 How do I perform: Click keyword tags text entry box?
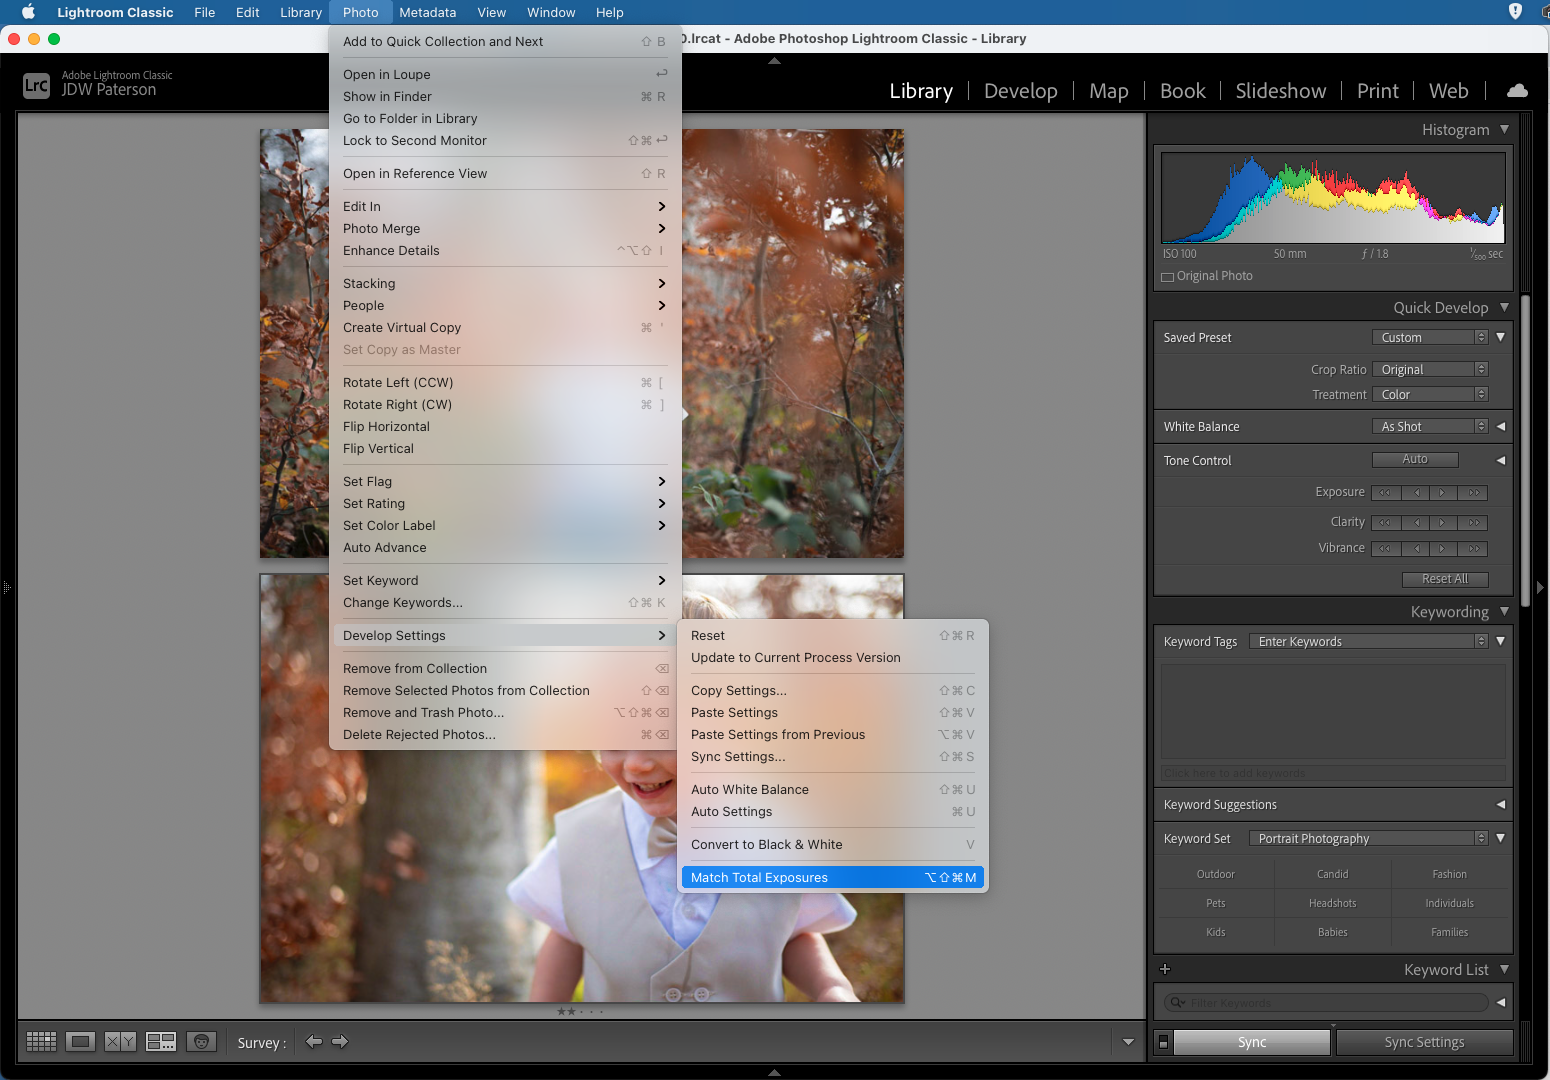pyautogui.click(x=1333, y=710)
